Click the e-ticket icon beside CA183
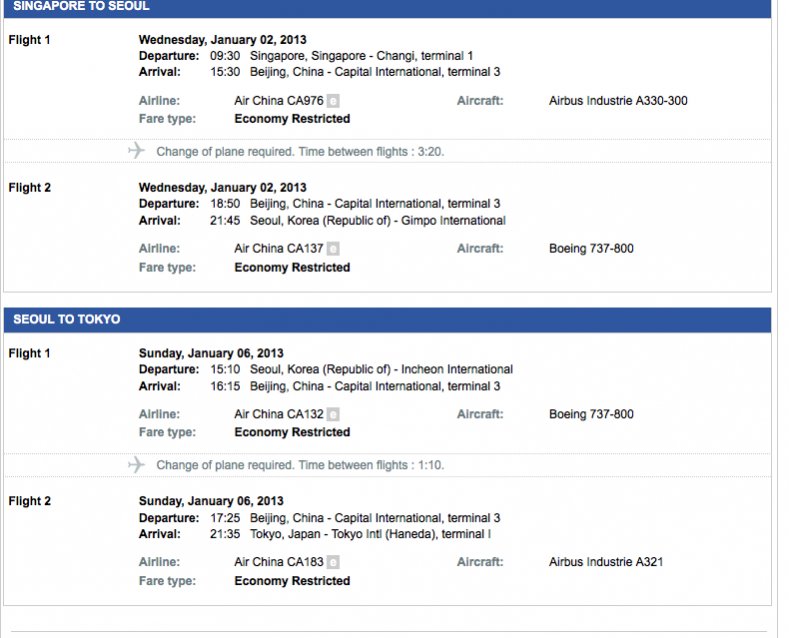This screenshot has height=638, width=789. point(333,562)
